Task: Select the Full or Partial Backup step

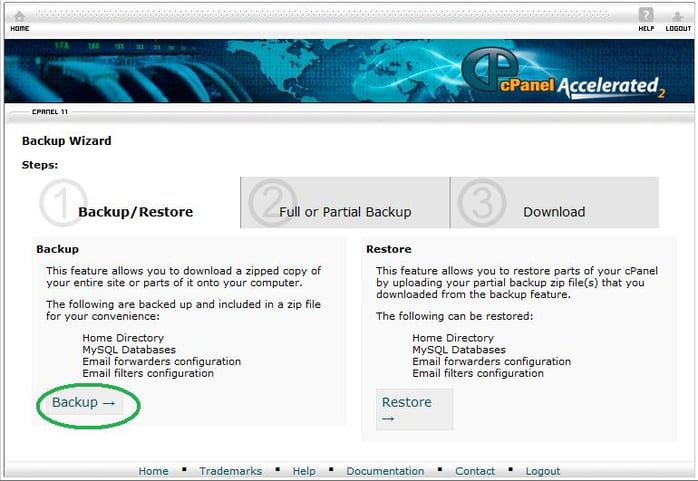Action: coord(345,202)
